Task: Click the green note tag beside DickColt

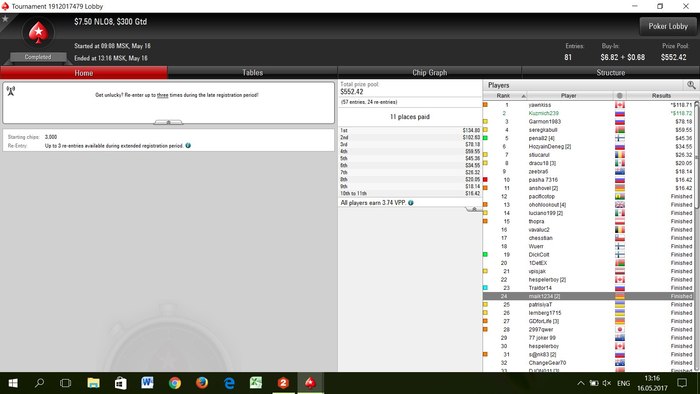Action: [485, 255]
